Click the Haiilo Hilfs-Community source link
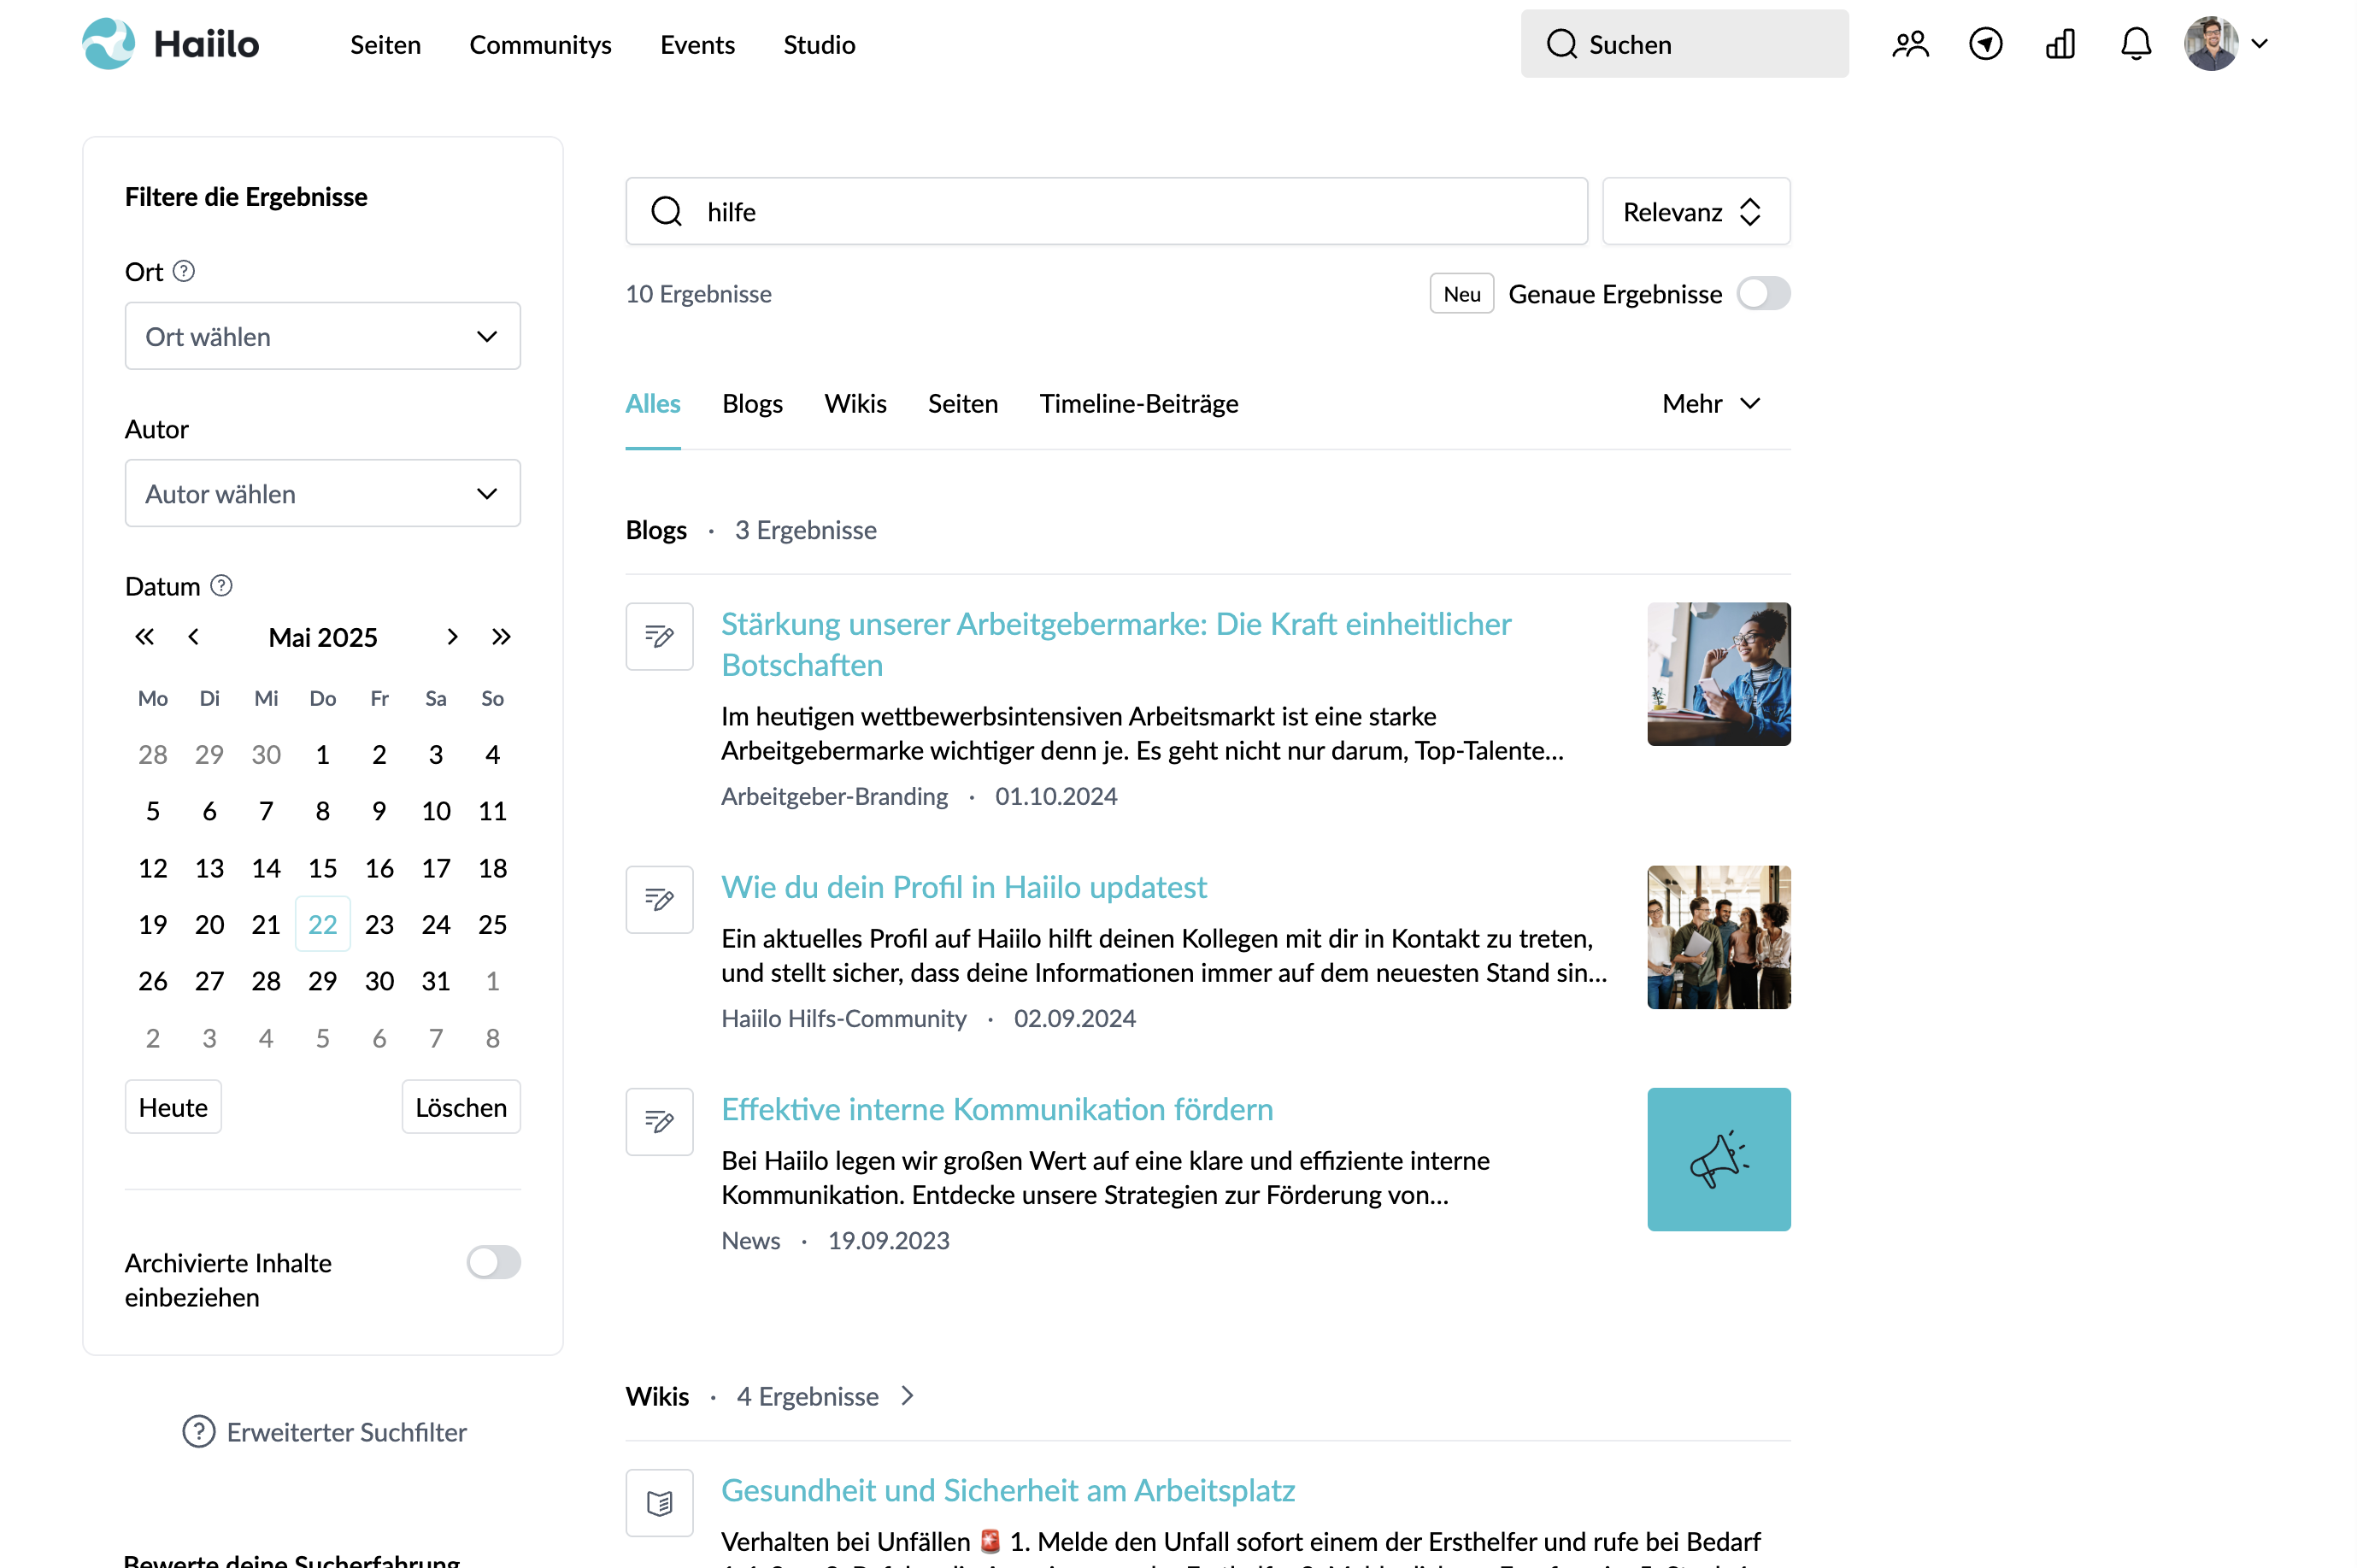Image resolution: width=2357 pixels, height=1568 pixels. click(844, 1018)
